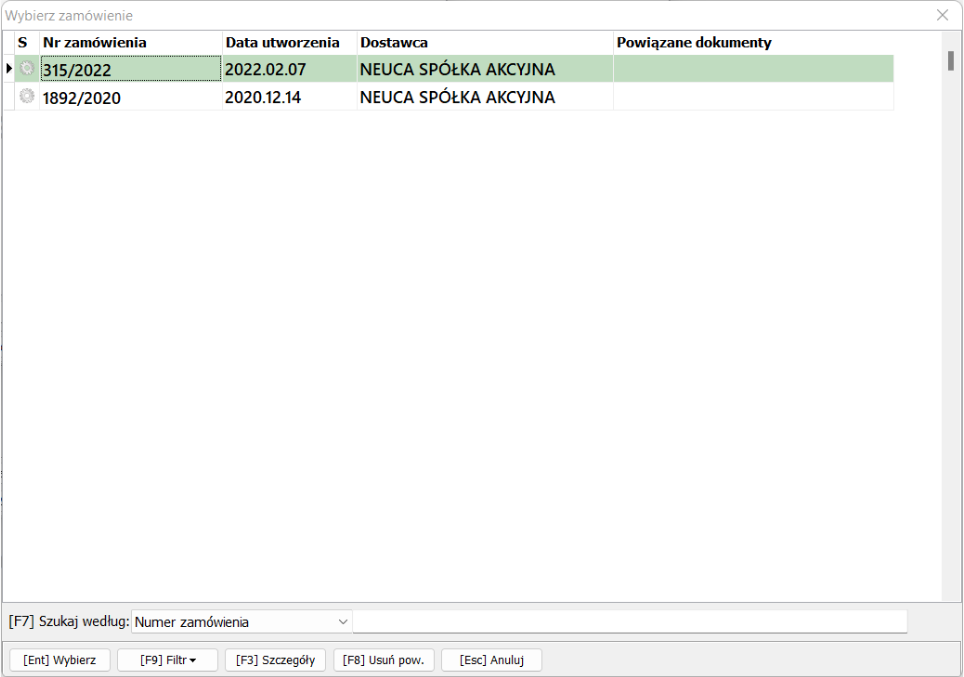Click the status gear icon for order 1892/2020
Viewport: 964px width, 677px height.
coord(26,96)
